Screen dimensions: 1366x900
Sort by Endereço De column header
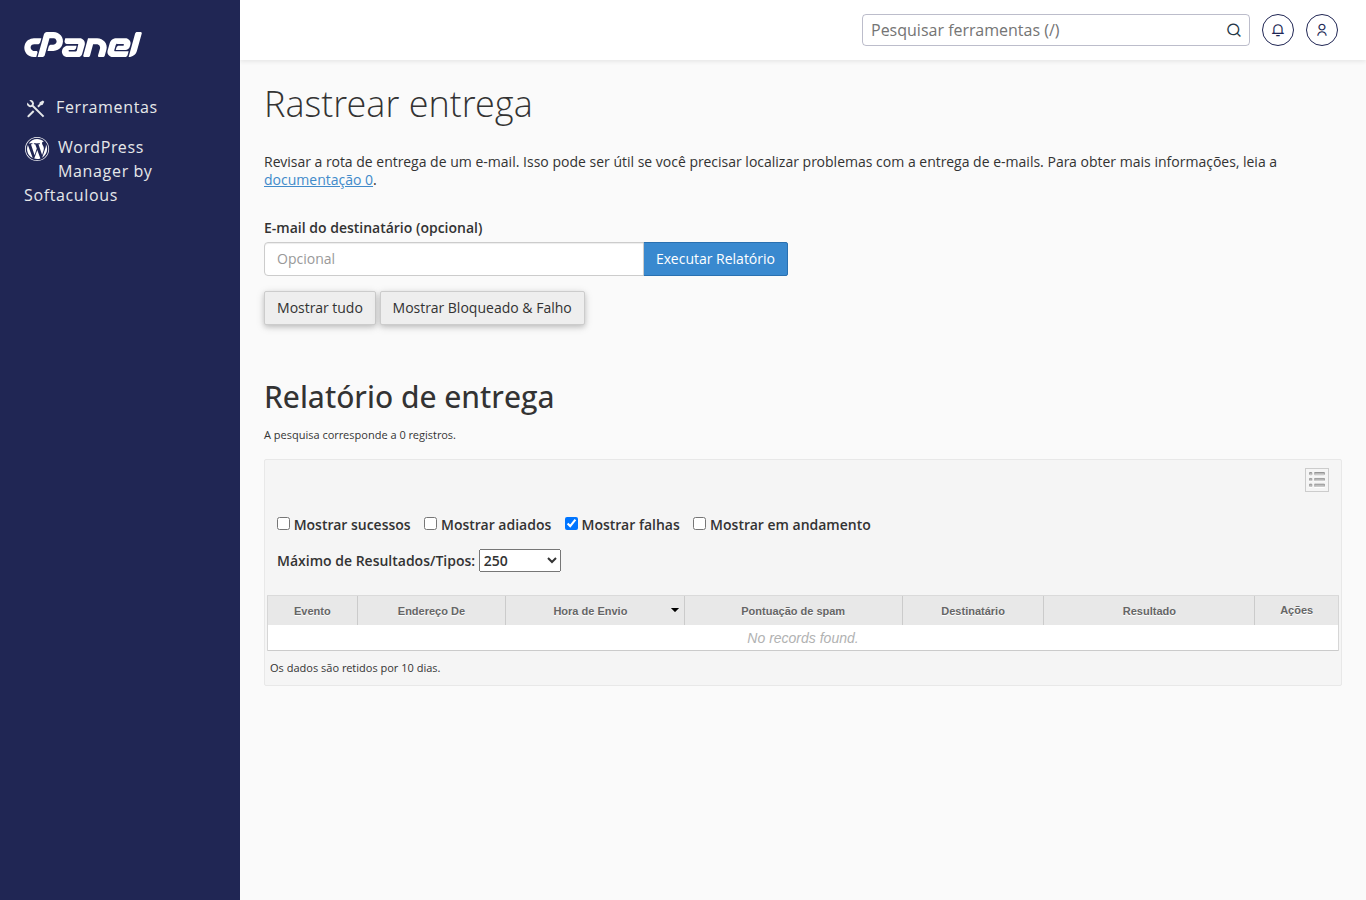(x=431, y=611)
